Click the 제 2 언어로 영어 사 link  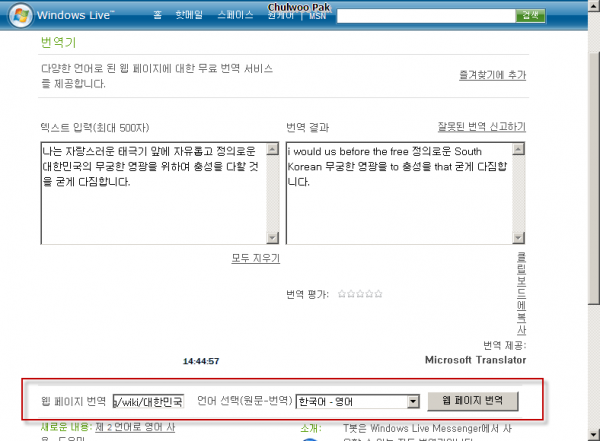(x=135, y=427)
